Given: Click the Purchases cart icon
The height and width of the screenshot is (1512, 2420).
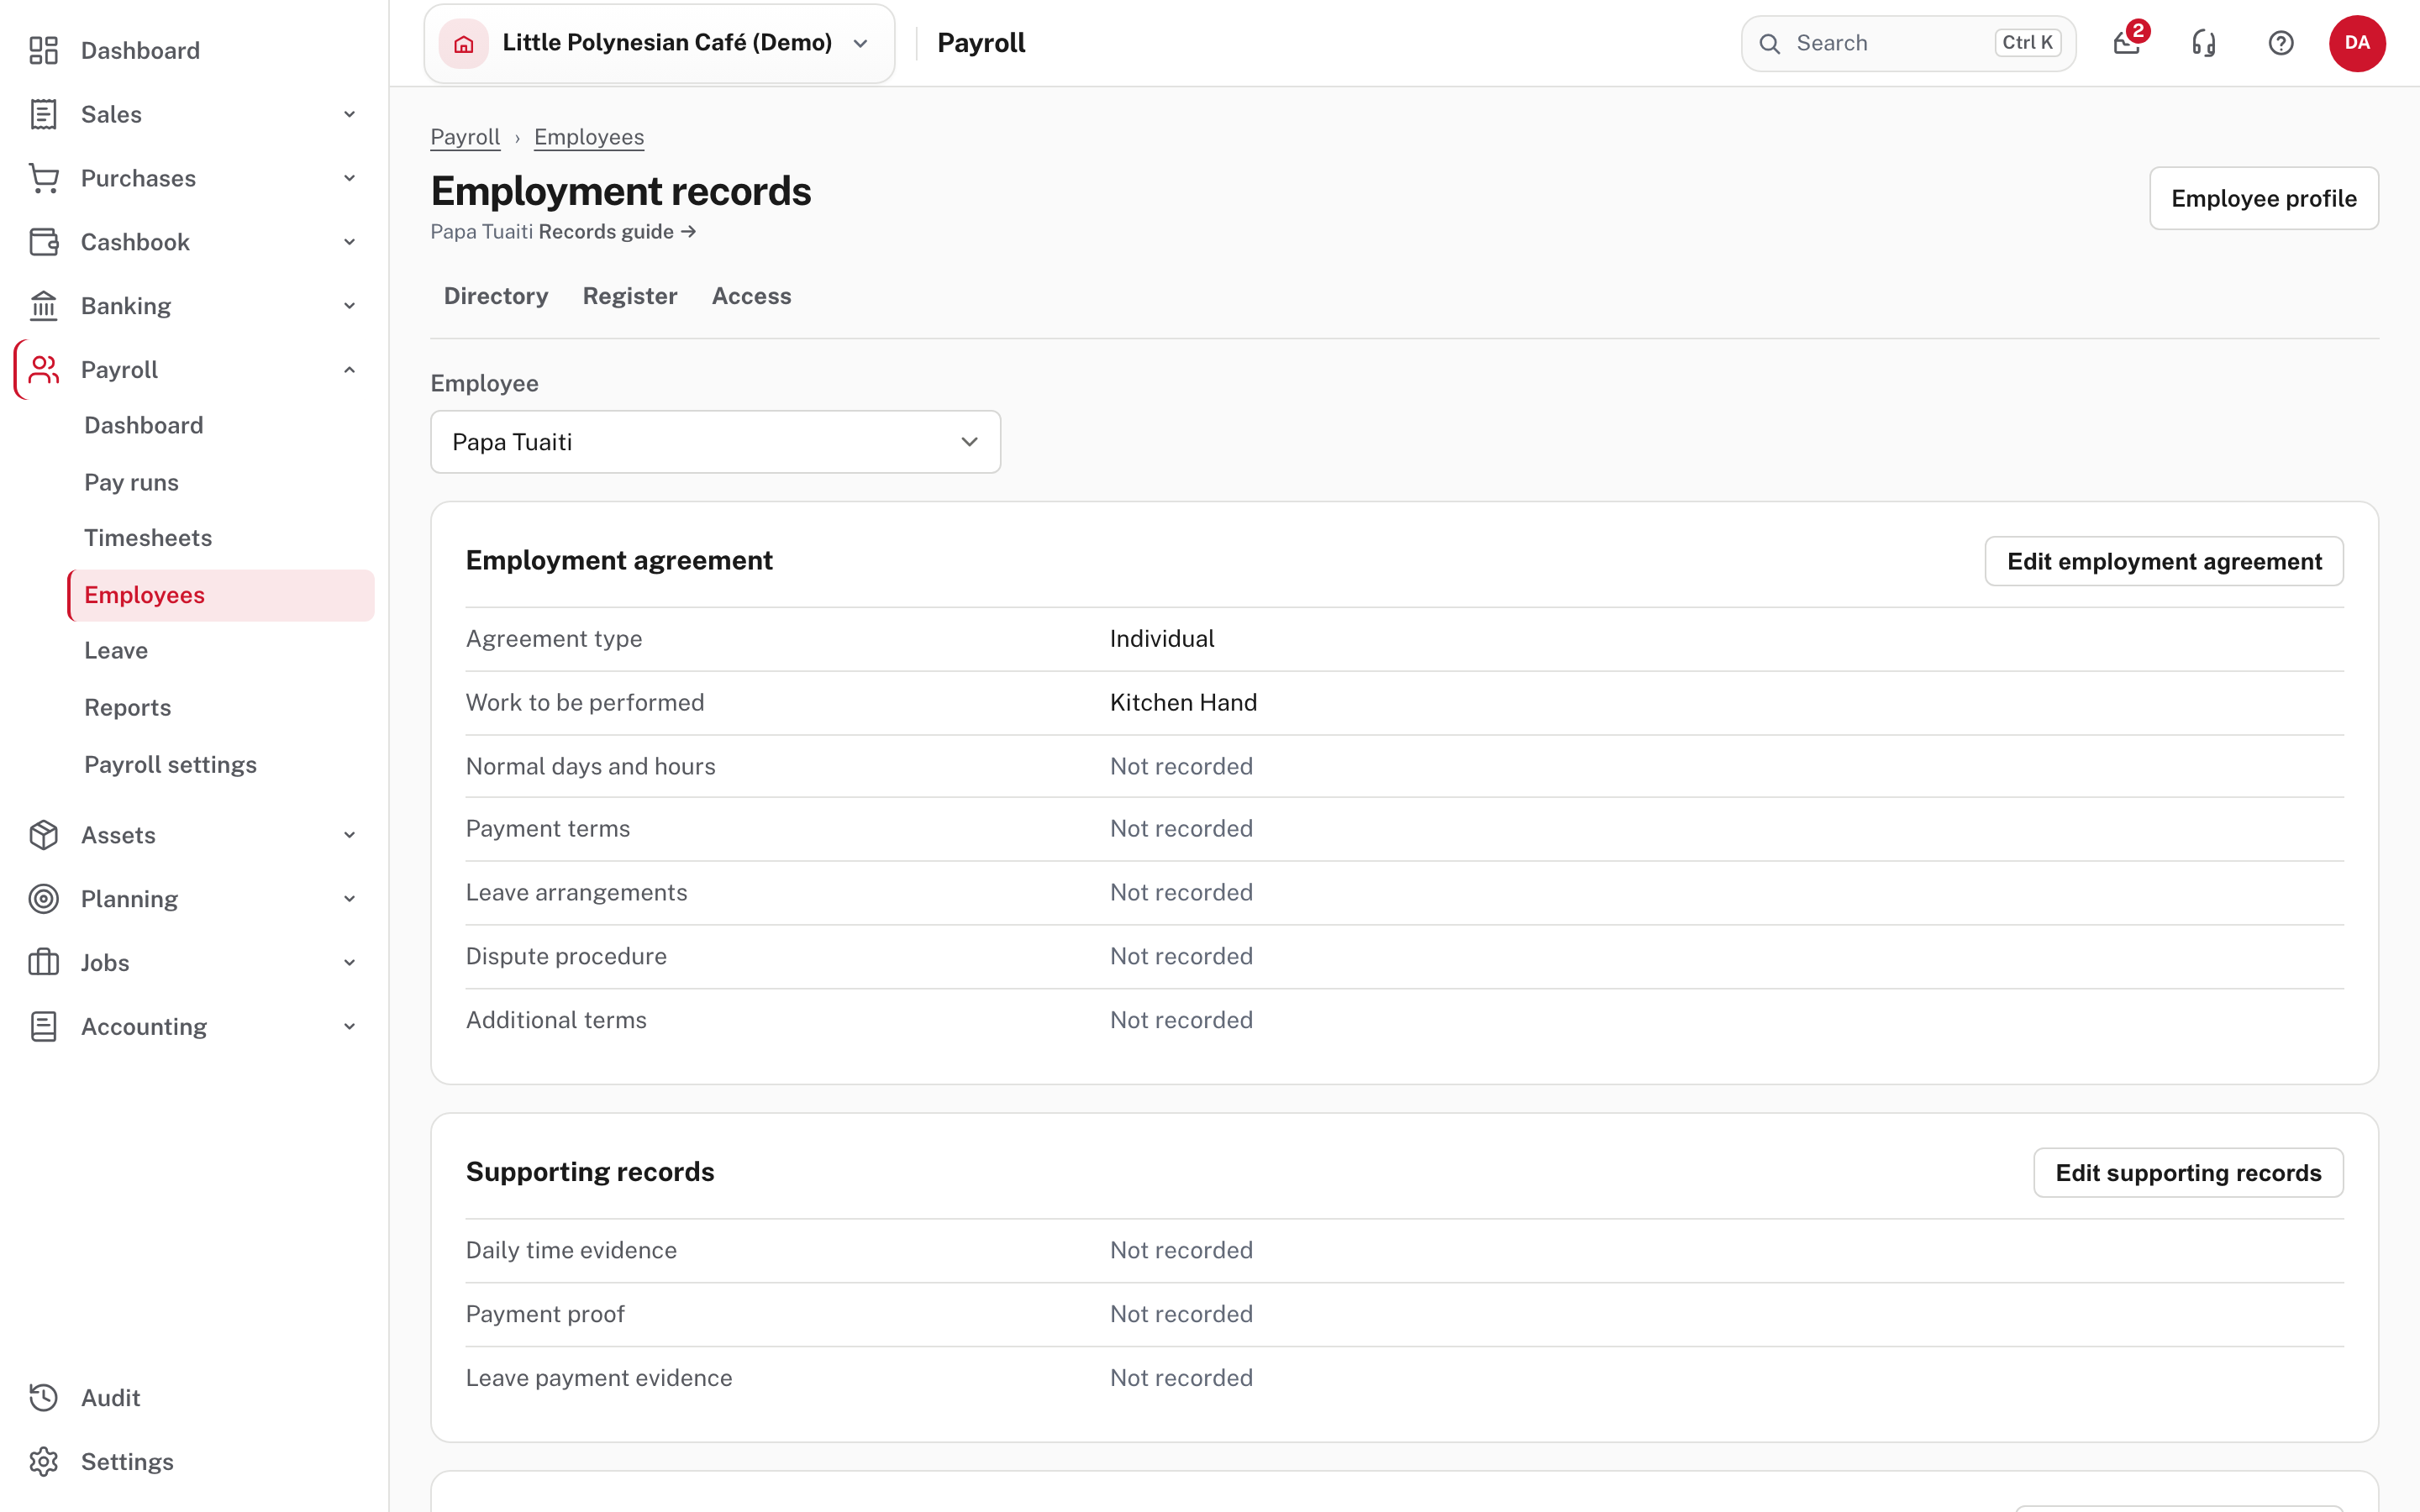Looking at the screenshot, I should tap(43, 178).
